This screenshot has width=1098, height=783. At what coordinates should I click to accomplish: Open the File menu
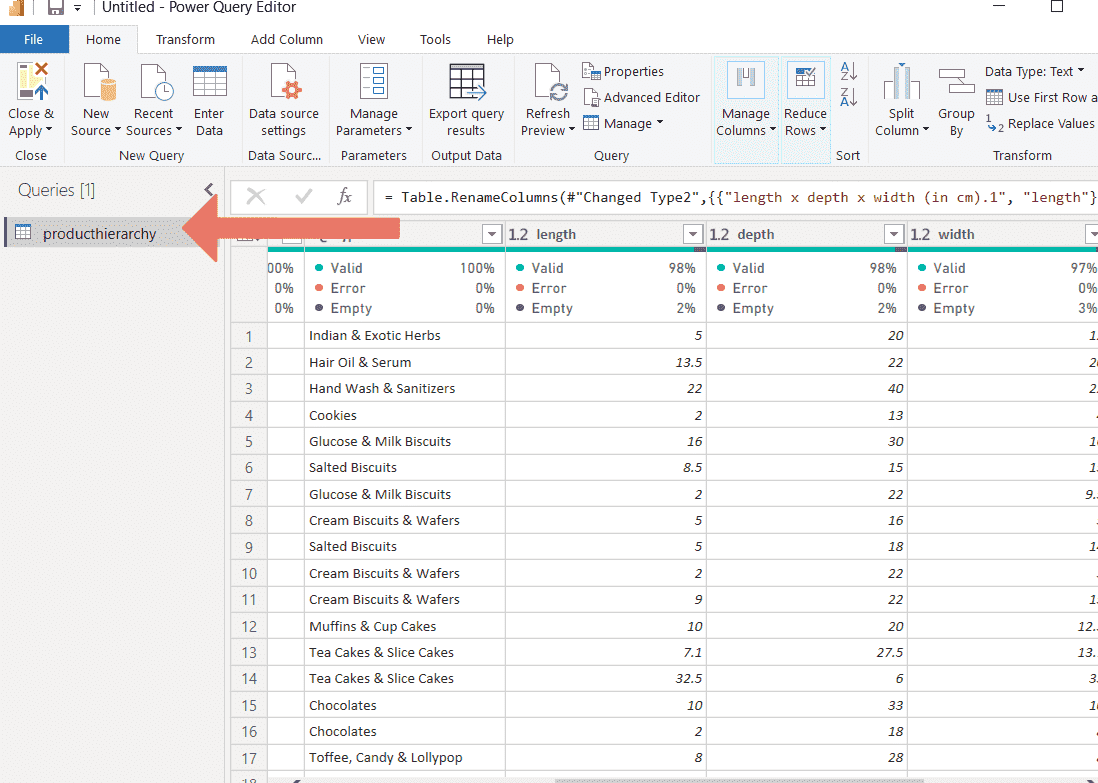coord(34,39)
